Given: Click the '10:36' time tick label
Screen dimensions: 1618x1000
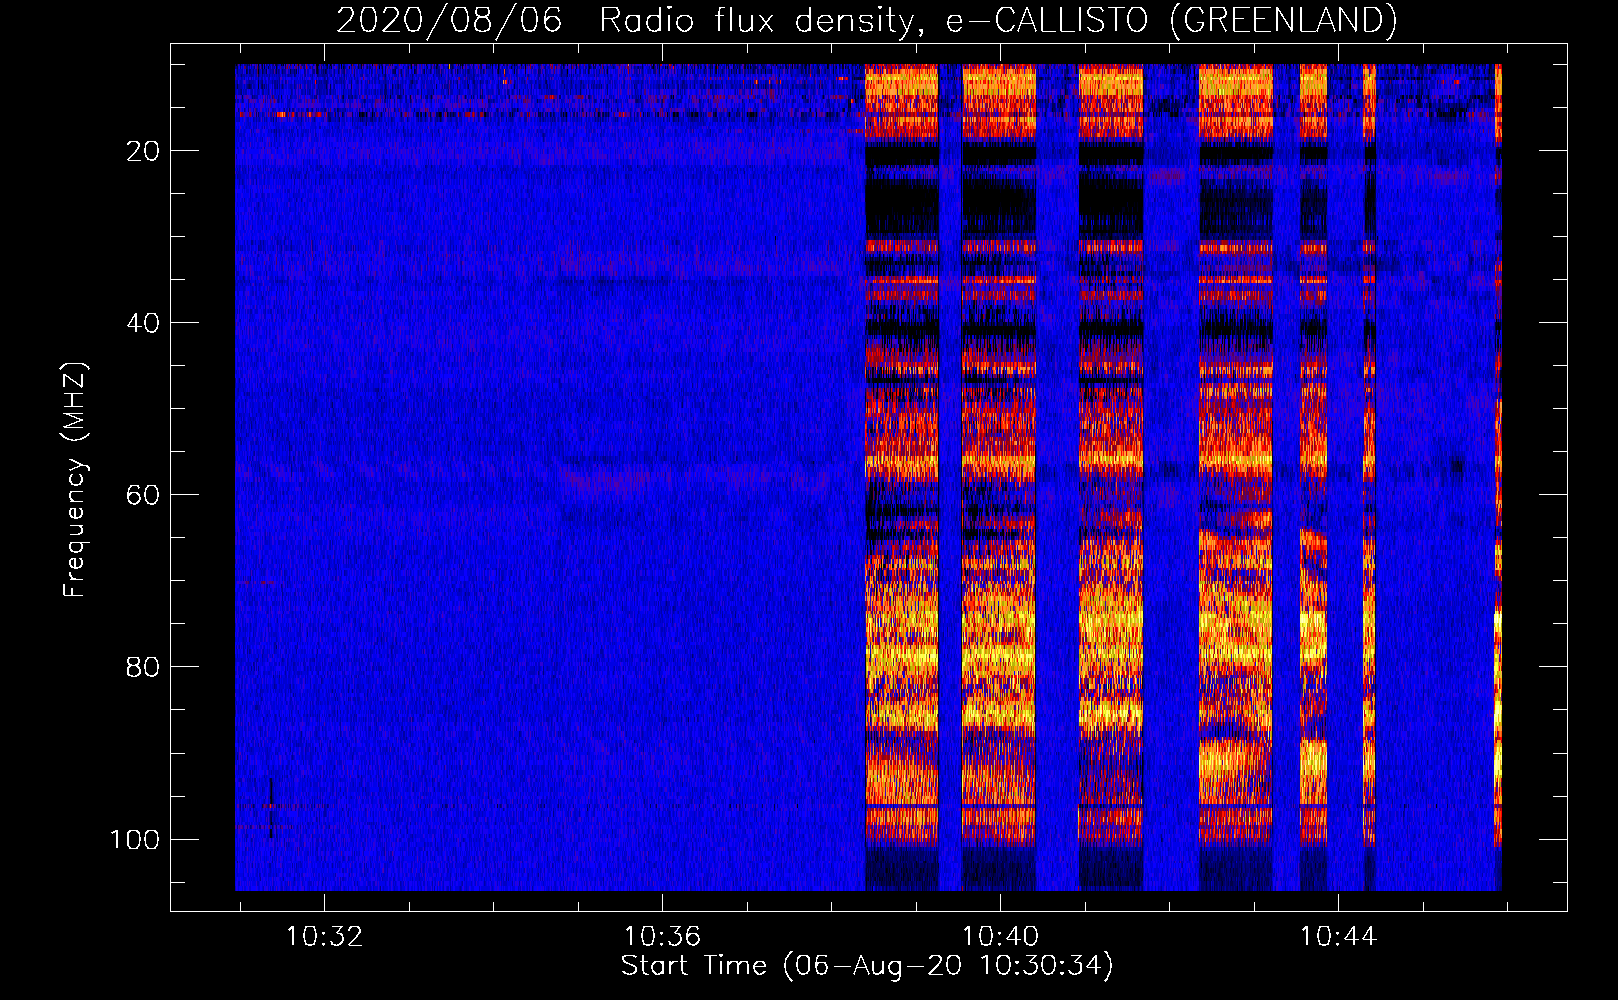Looking at the screenshot, I should (662, 937).
